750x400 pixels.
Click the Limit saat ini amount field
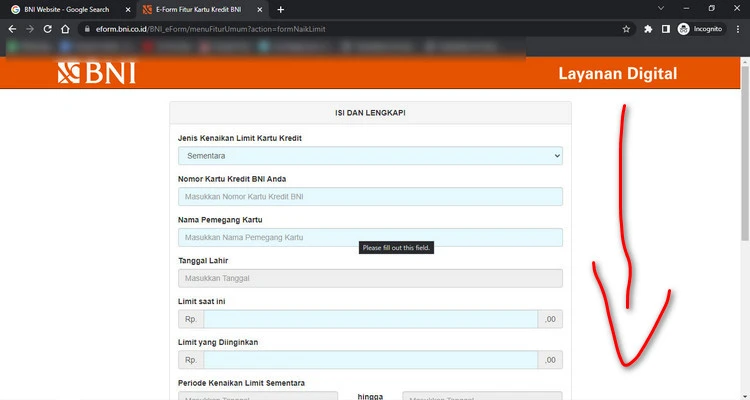point(370,319)
